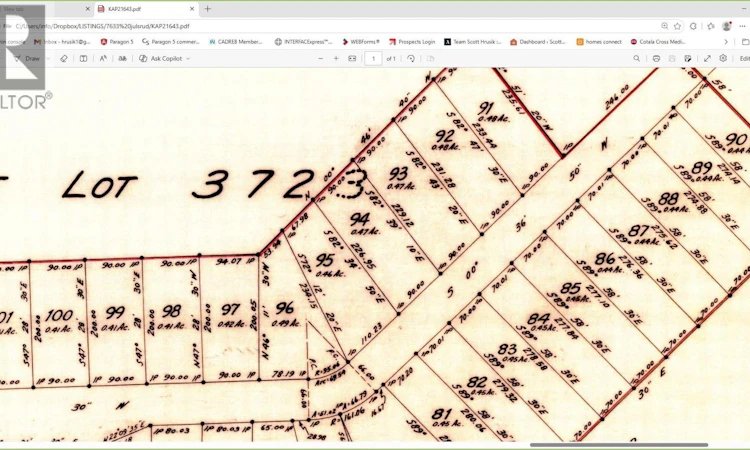This screenshot has width=750, height=450.
Task: Rotate the PDF page
Action: coord(411,58)
